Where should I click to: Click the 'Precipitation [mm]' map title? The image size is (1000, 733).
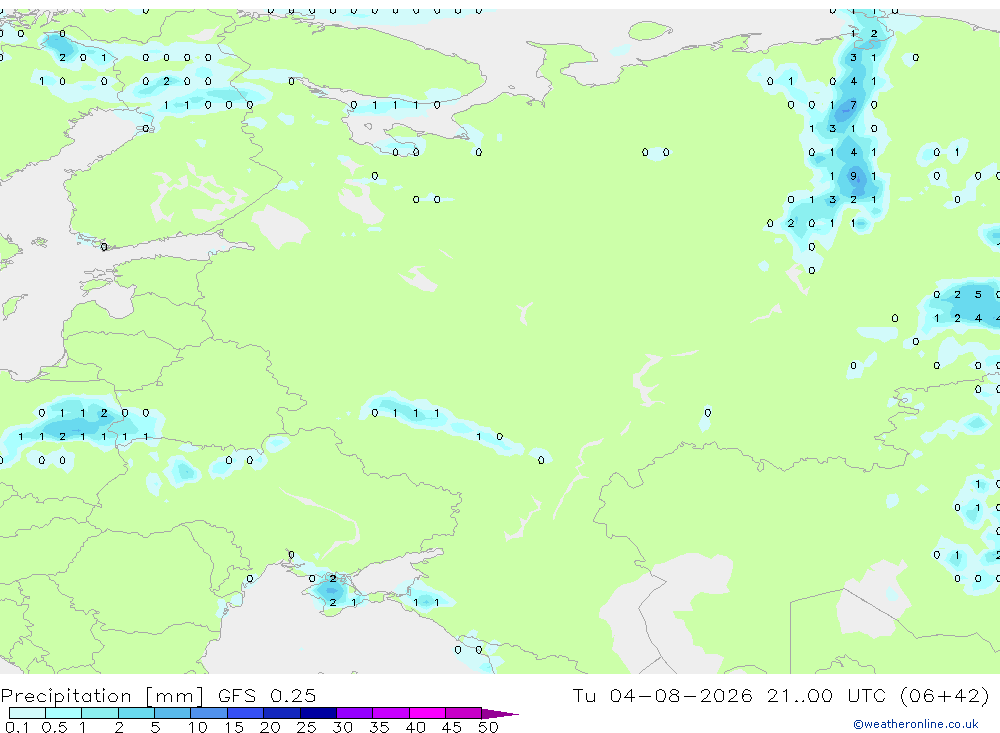[x=102, y=696]
